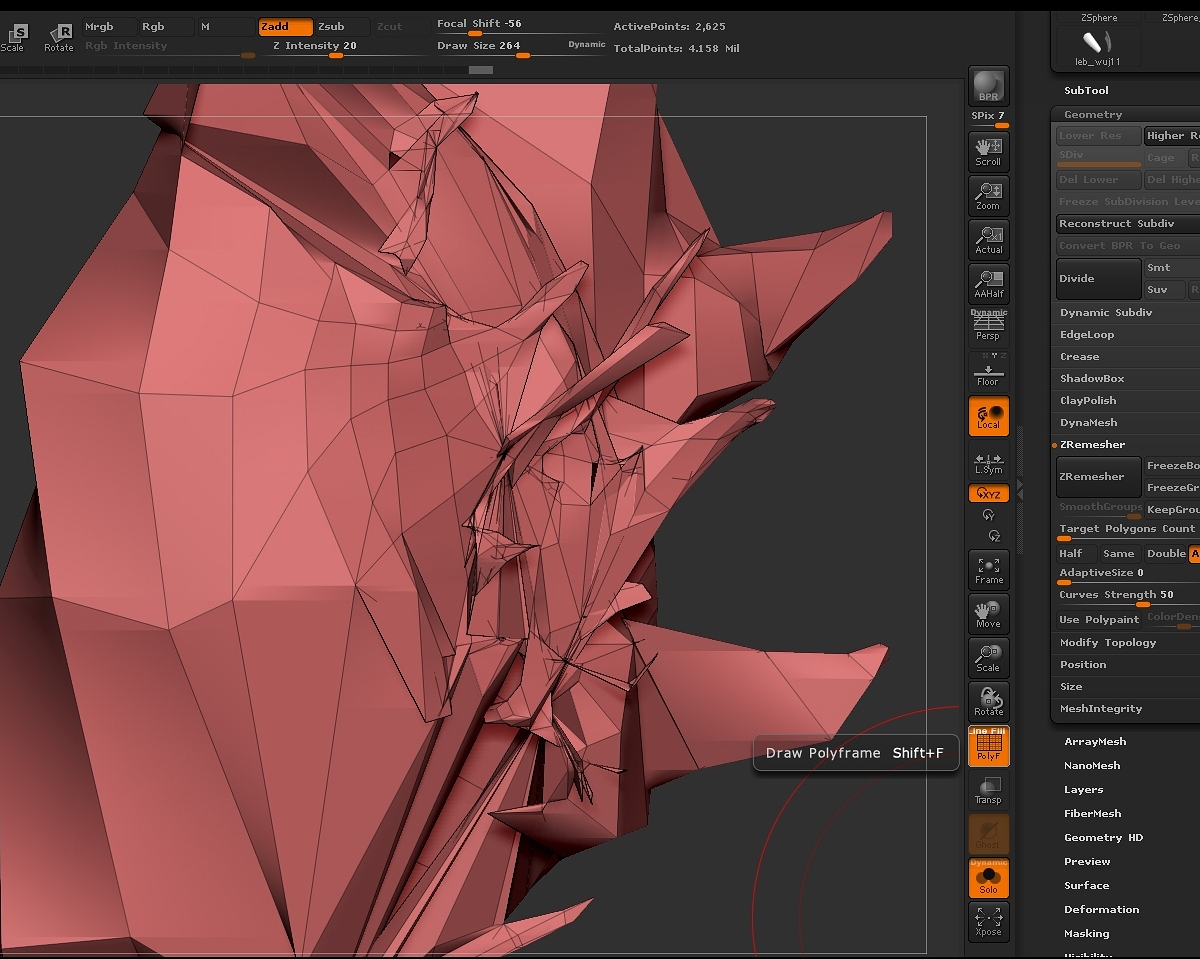This screenshot has height=959, width=1200.
Task: Expand the Crease subsection
Action: coord(1080,357)
